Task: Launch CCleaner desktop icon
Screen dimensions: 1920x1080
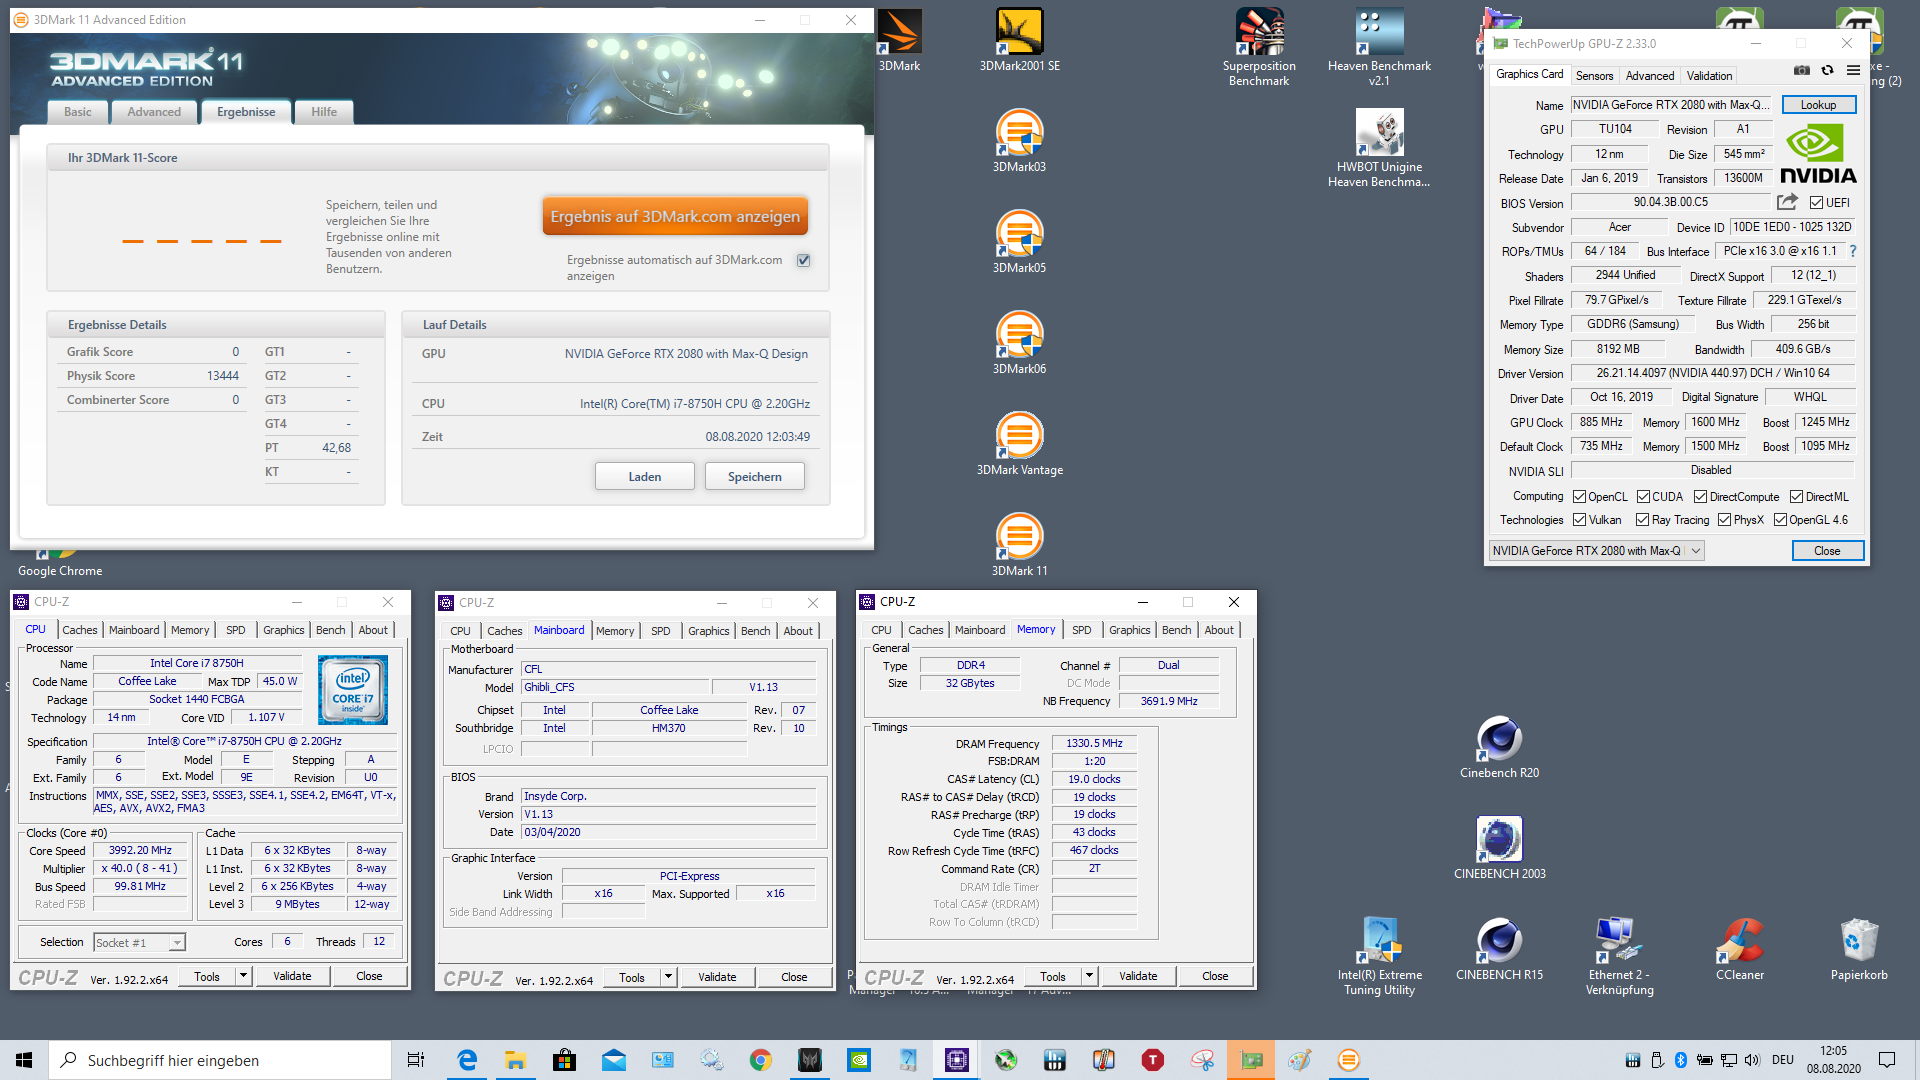Action: pos(1739,949)
